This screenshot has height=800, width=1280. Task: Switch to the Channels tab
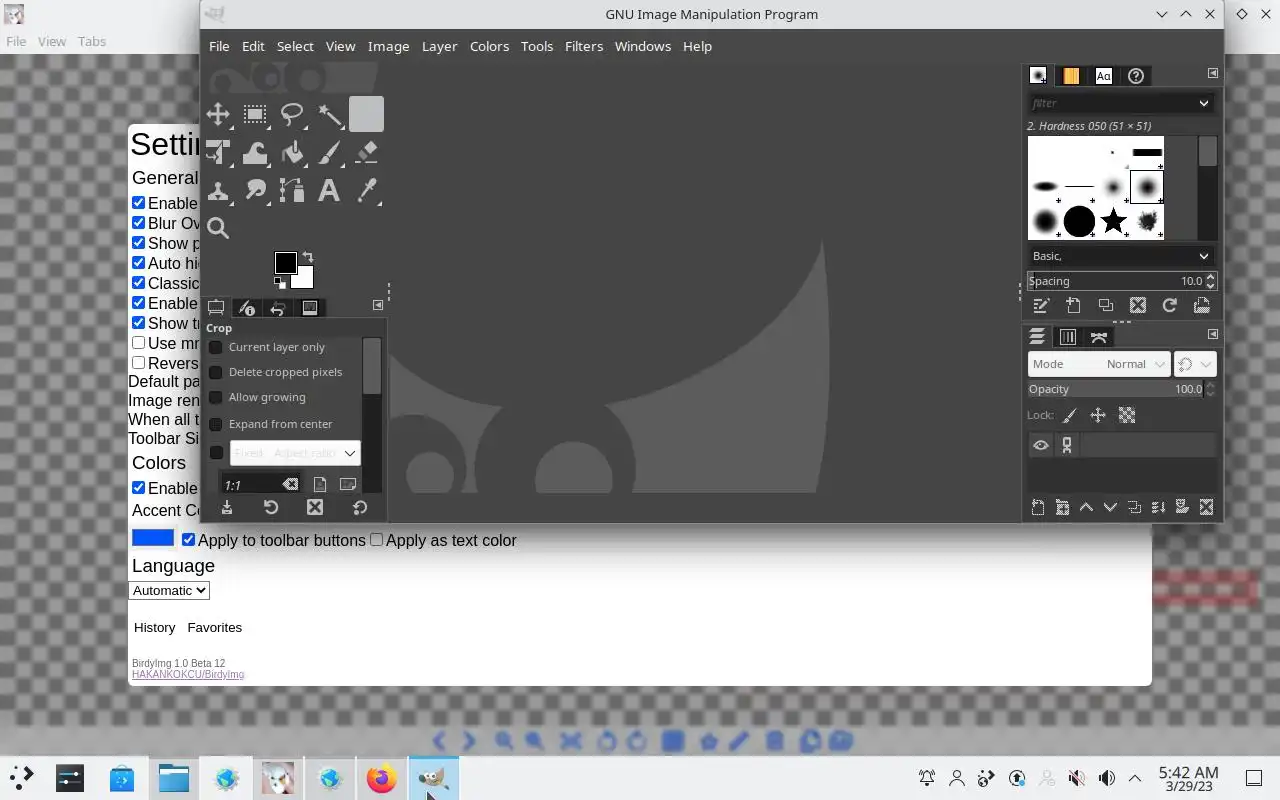pyautogui.click(x=1068, y=337)
